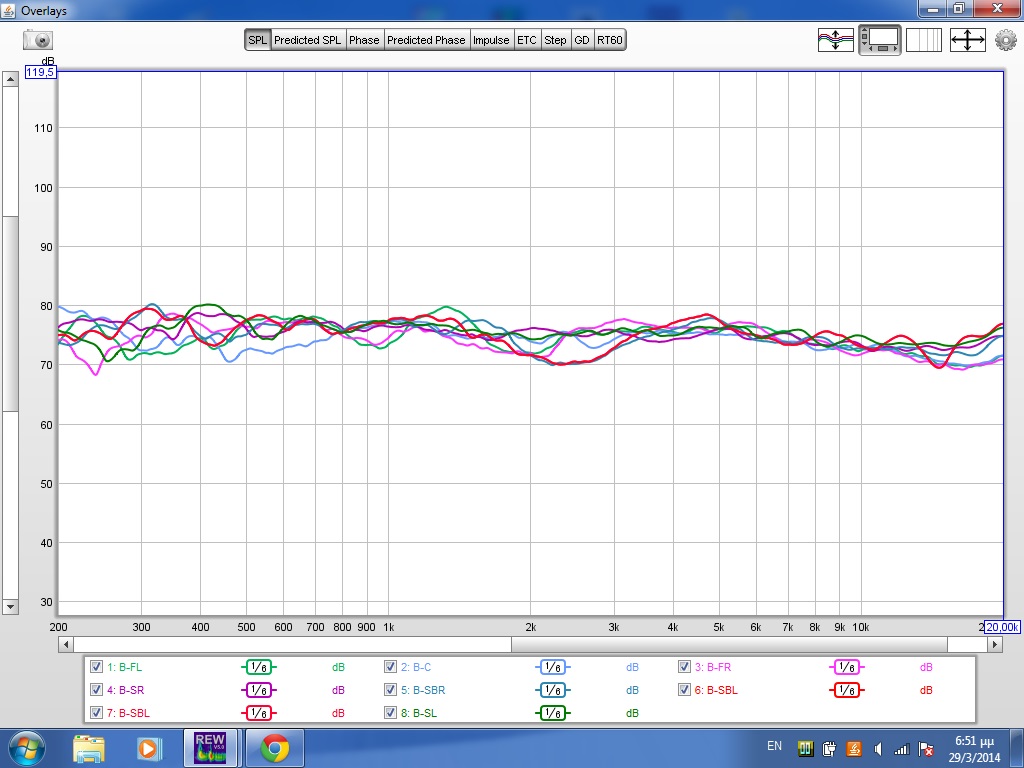
Task: Click the network signal tray icon
Action: [x=901, y=749]
